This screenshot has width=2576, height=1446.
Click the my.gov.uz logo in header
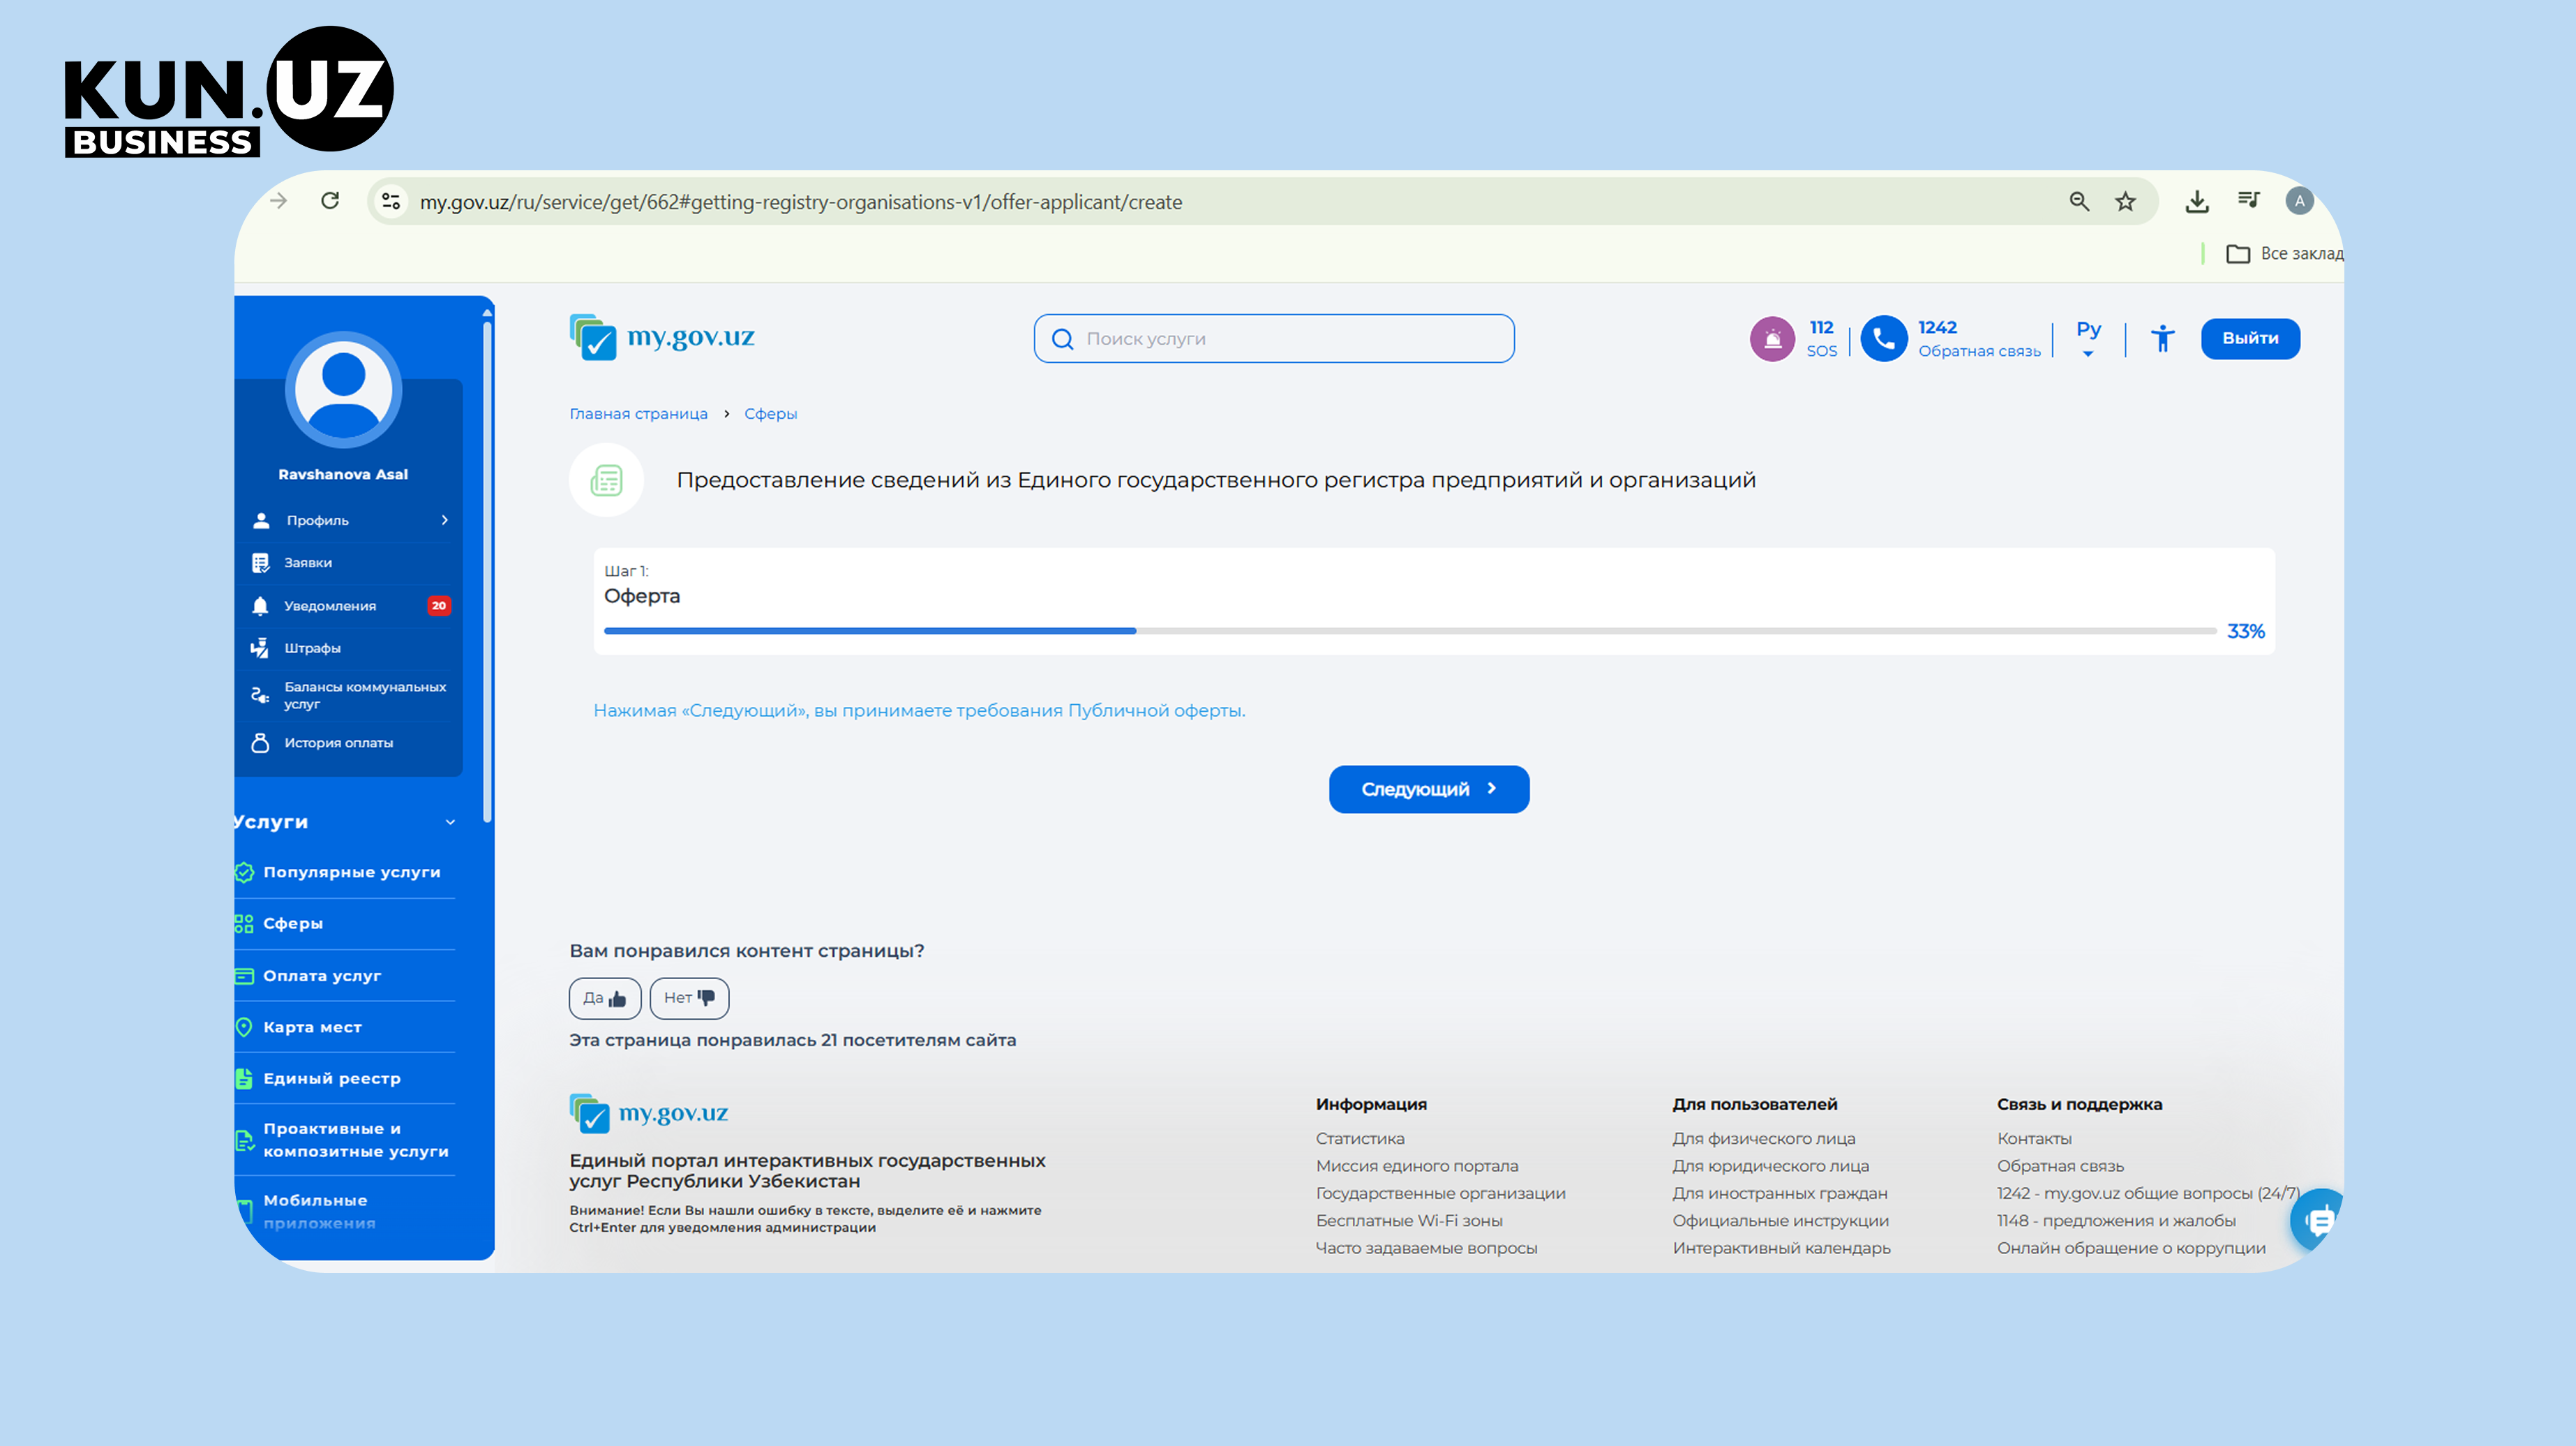click(662, 338)
